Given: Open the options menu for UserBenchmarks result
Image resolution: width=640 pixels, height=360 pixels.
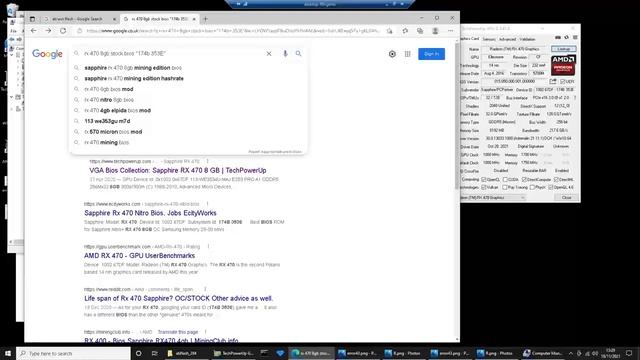Looking at the screenshot, I should coord(208,247).
